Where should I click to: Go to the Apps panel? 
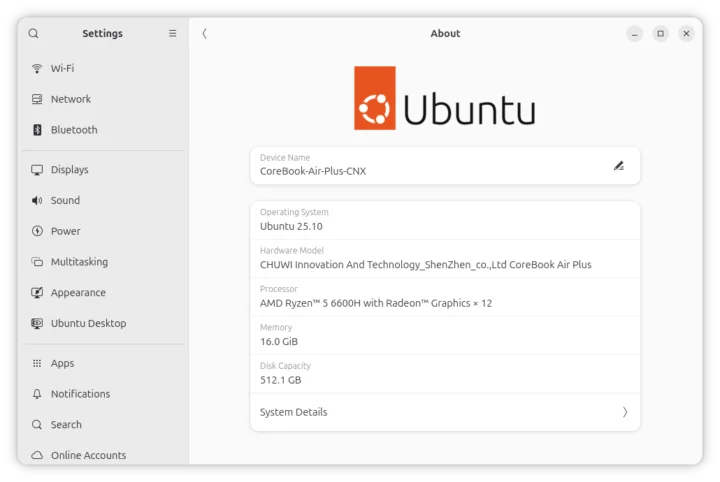click(103, 364)
